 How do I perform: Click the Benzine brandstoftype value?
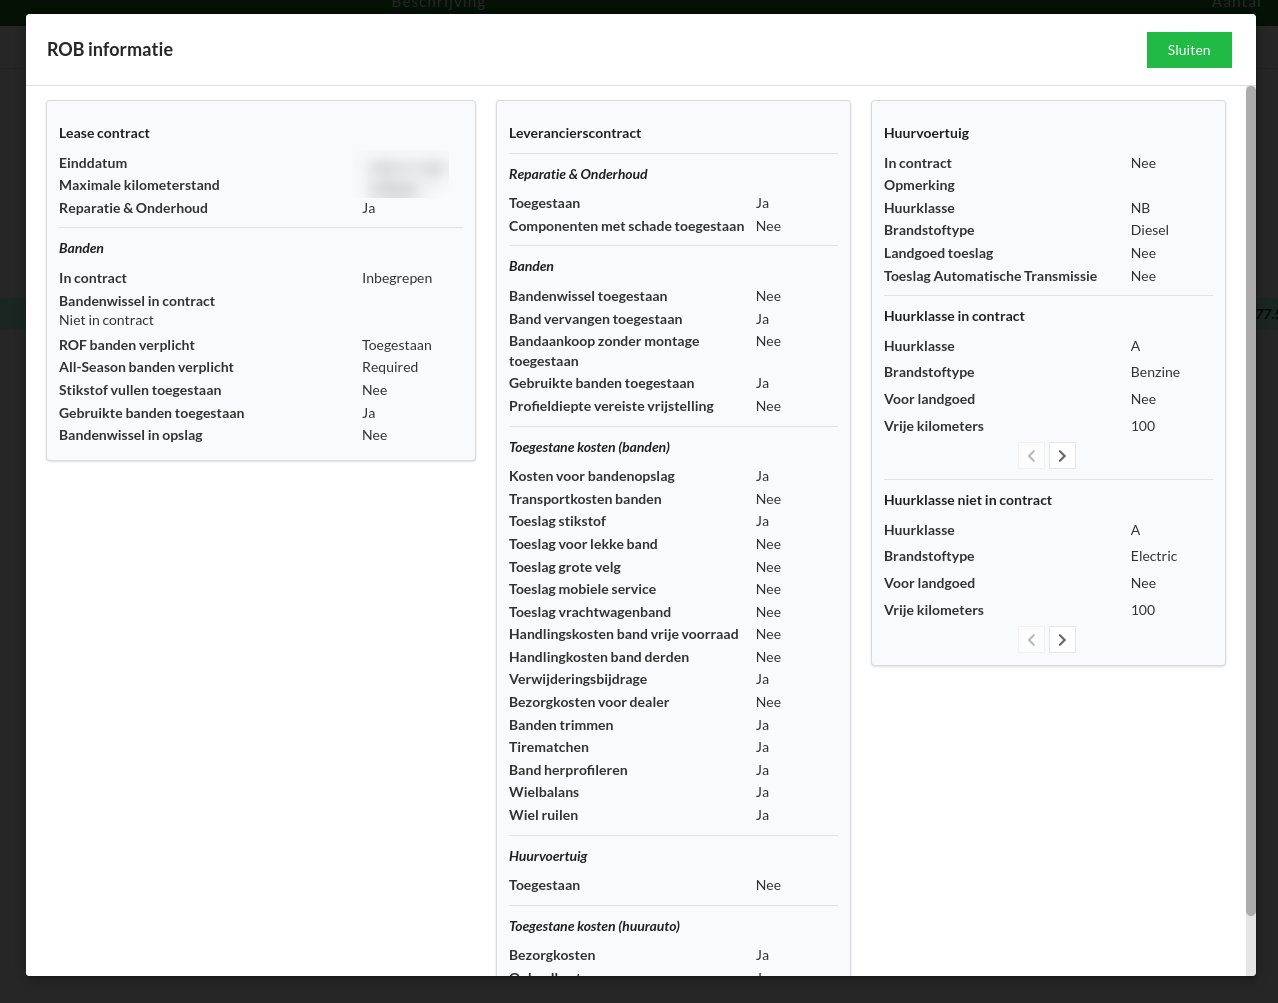tap(1155, 372)
